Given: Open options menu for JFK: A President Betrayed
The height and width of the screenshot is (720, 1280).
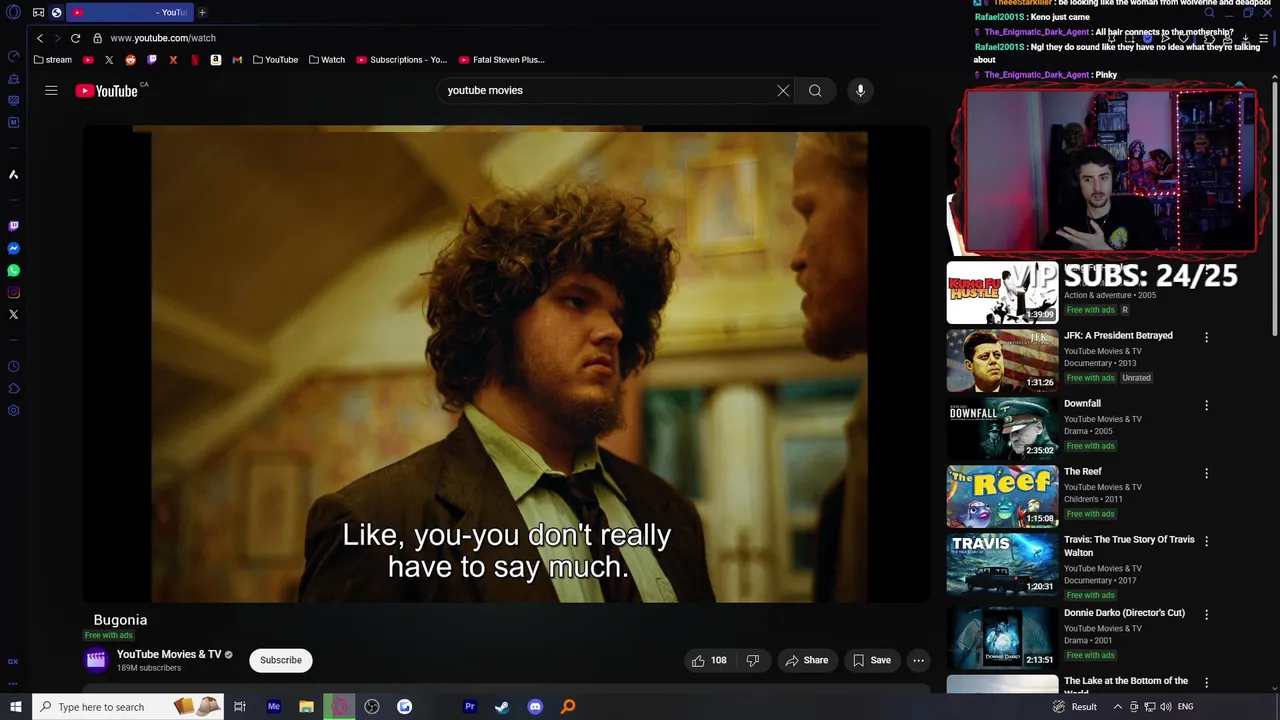Looking at the screenshot, I should tap(1206, 338).
